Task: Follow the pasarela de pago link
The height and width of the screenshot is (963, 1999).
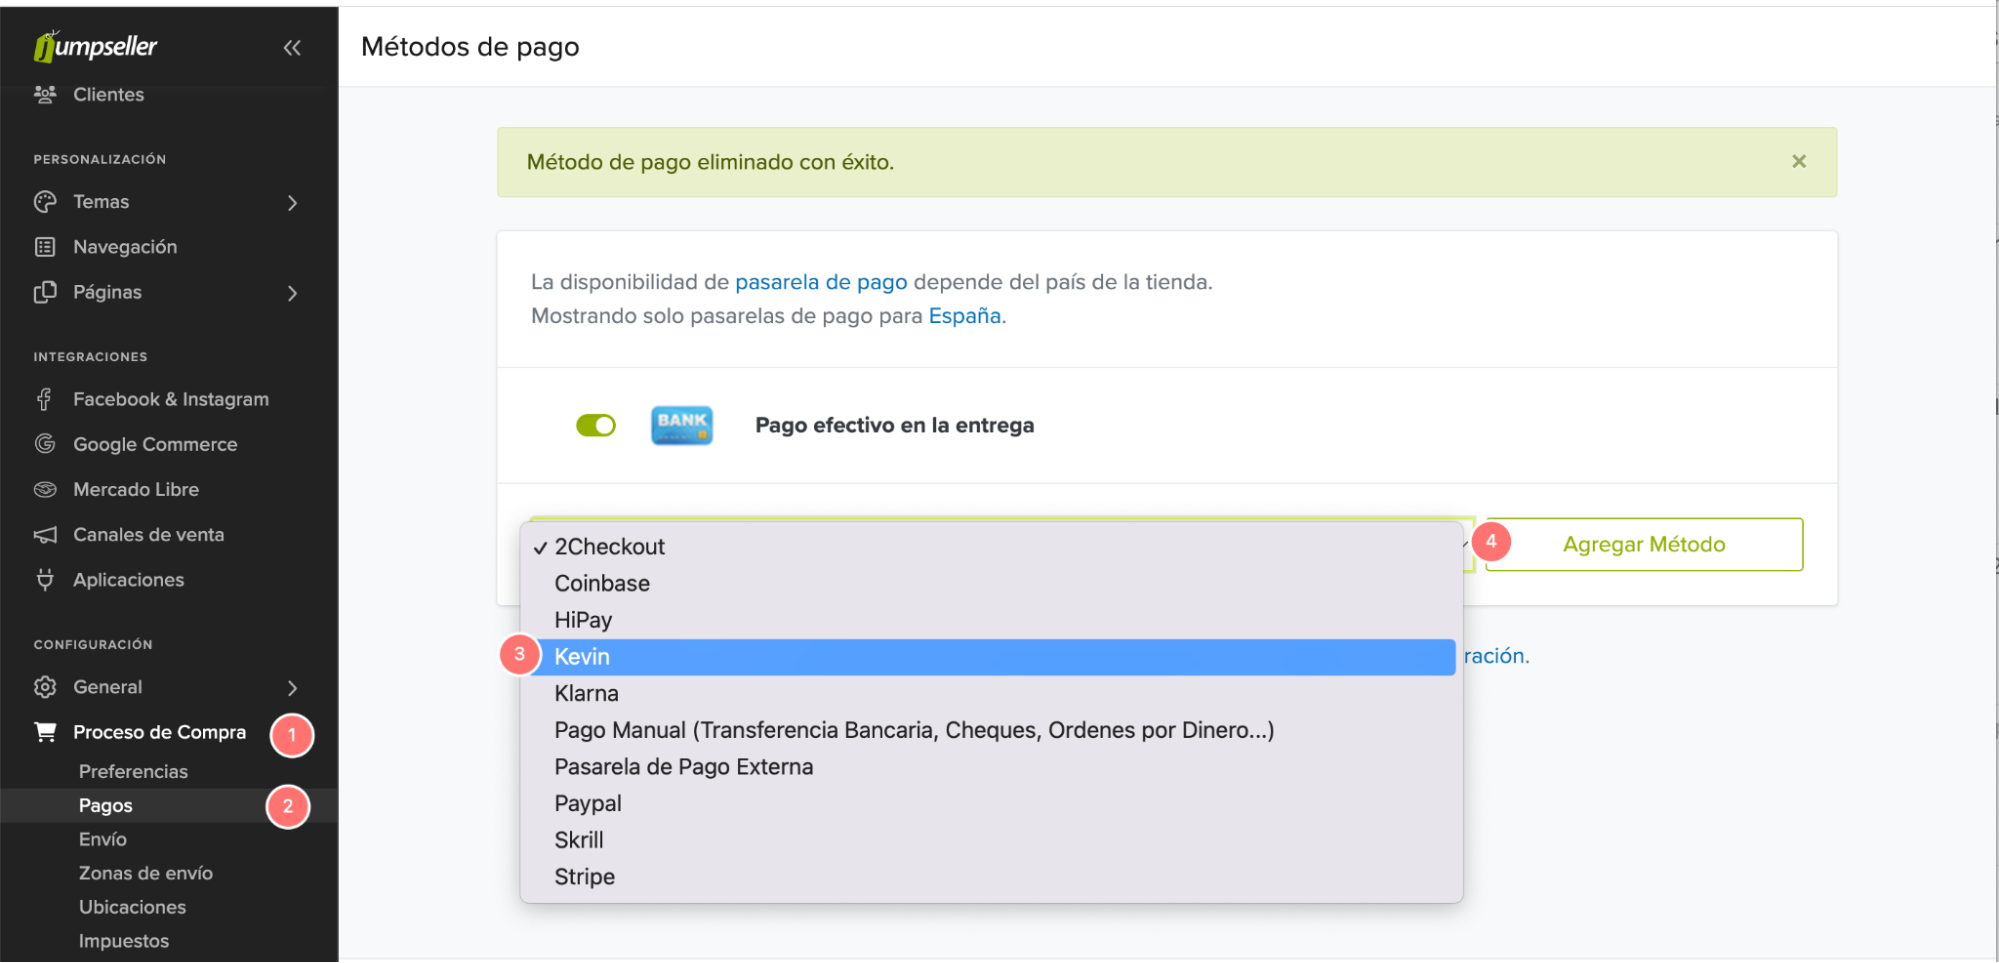Action: tap(821, 282)
